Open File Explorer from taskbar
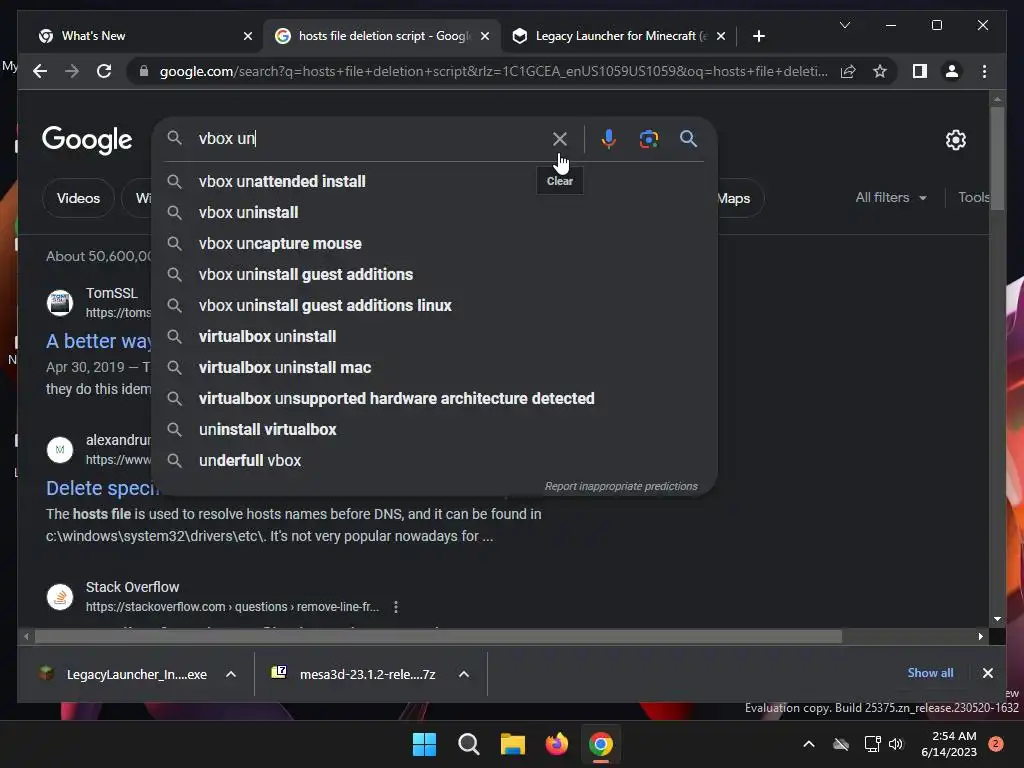The image size is (1024, 768). point(513,744)
